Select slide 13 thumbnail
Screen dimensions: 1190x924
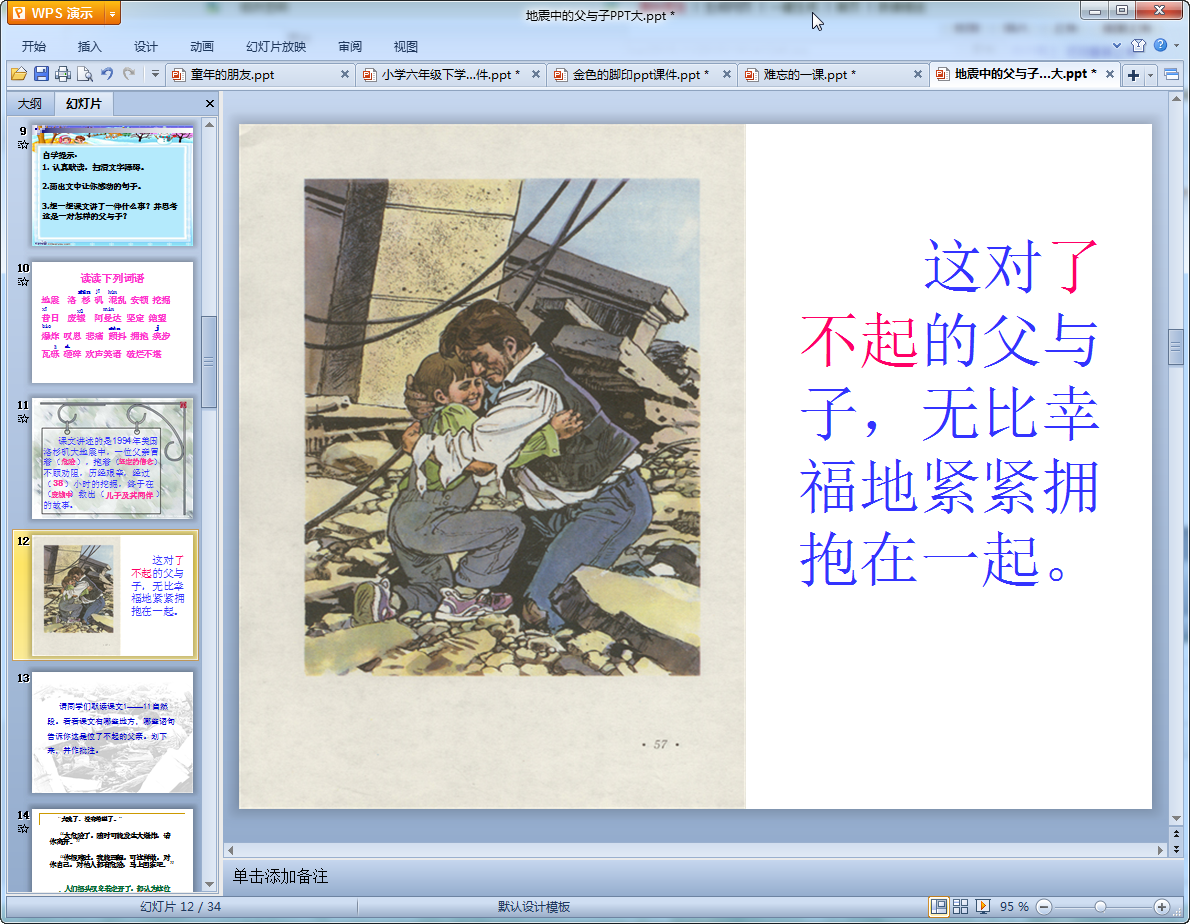(112, 732)
